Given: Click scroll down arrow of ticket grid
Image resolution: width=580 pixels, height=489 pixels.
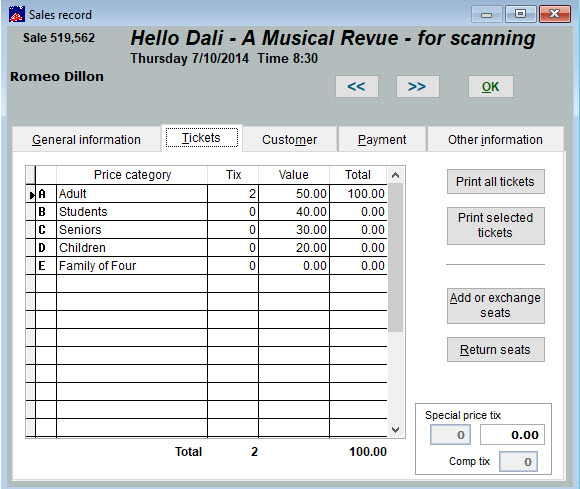Looking at the screenshot, I should 395,429.
